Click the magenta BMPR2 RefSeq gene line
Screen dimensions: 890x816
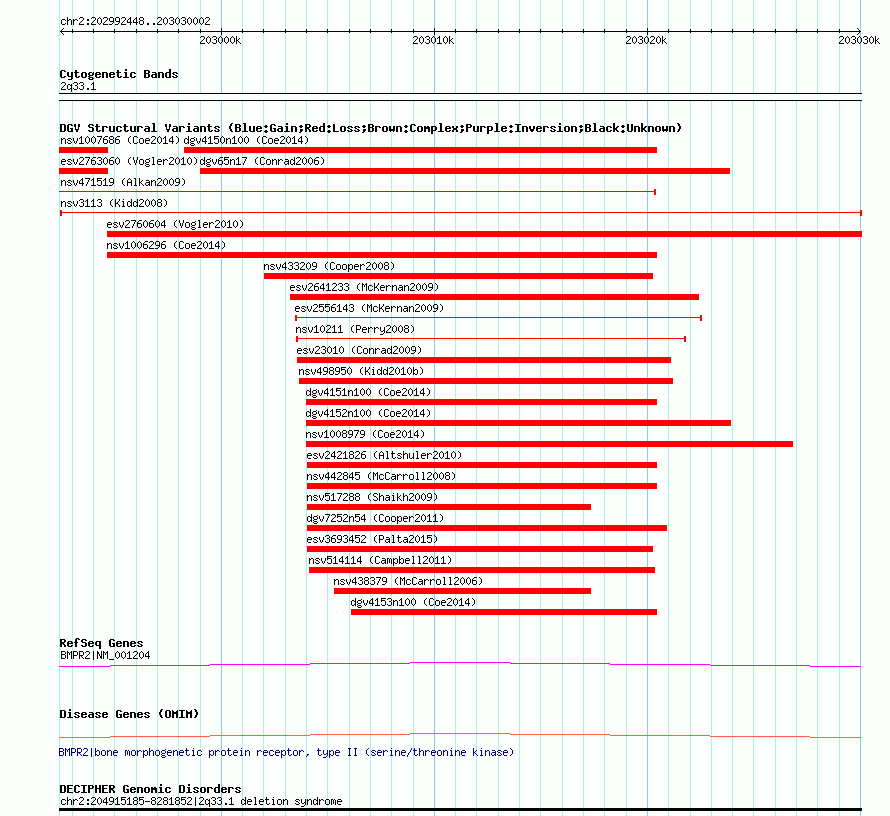coord(460,664)
